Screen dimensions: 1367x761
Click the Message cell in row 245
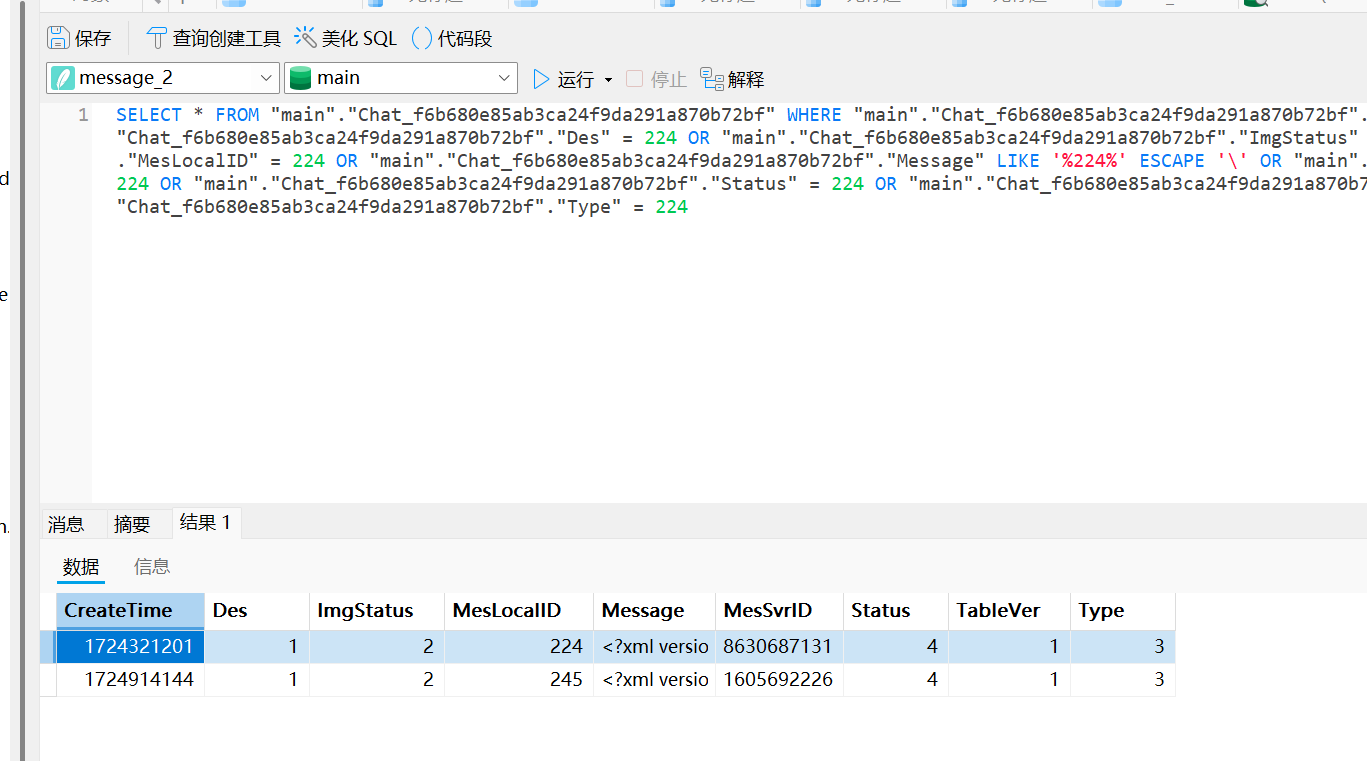point(654,680)
